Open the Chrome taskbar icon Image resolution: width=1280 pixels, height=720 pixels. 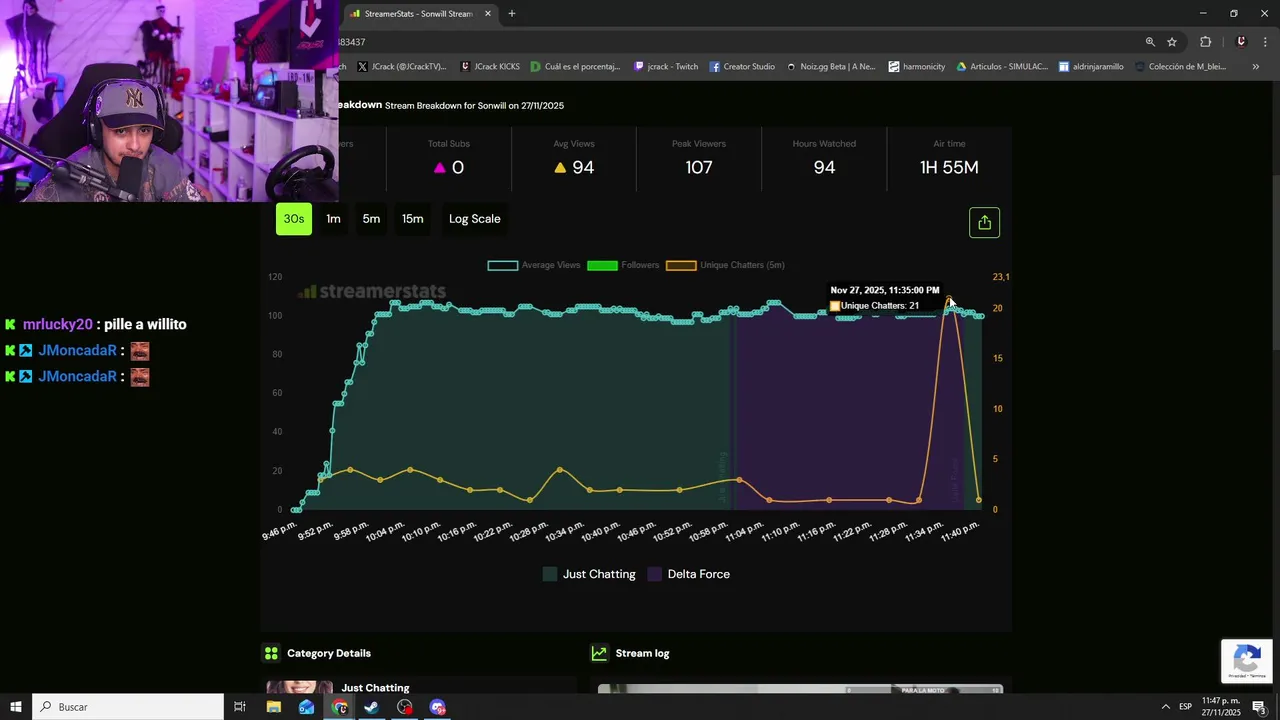[339, 707]
